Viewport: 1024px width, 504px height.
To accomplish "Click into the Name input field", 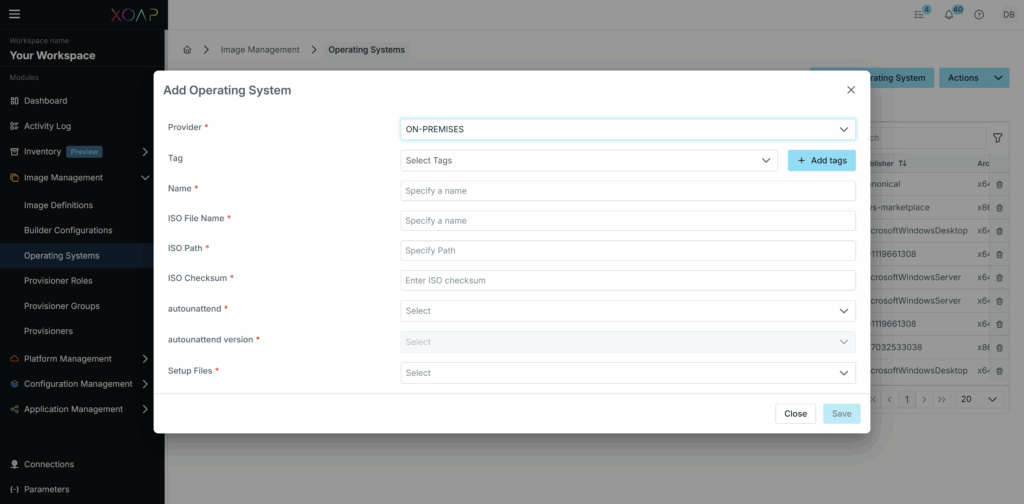I will pos(628,191).
